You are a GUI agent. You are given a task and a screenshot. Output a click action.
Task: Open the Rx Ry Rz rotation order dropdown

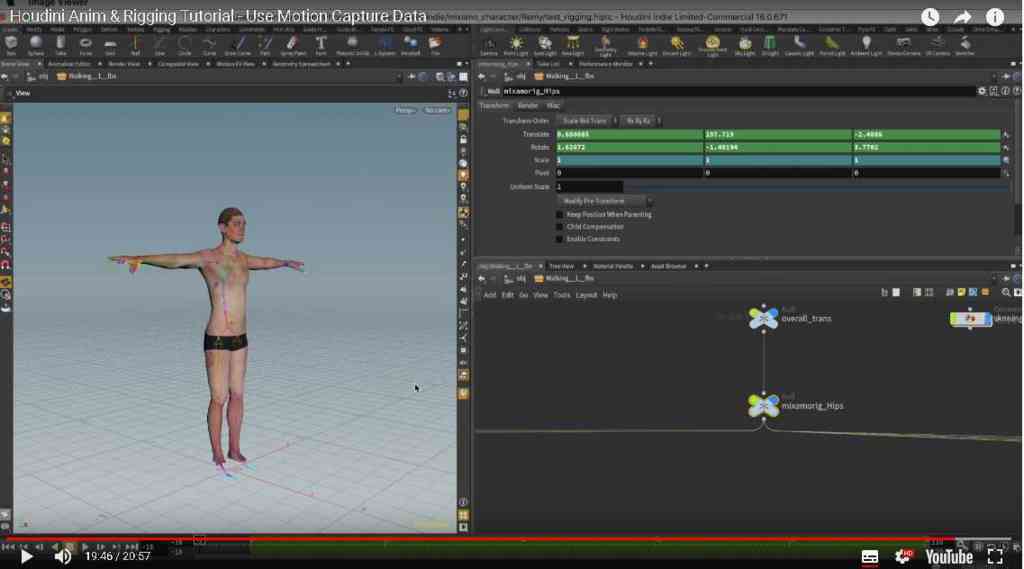click(641, 121)
